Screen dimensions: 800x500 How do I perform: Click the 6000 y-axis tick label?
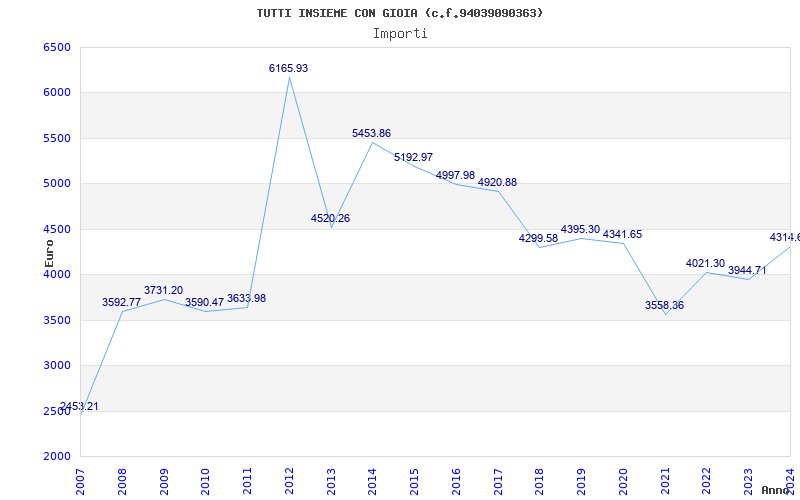57,93
